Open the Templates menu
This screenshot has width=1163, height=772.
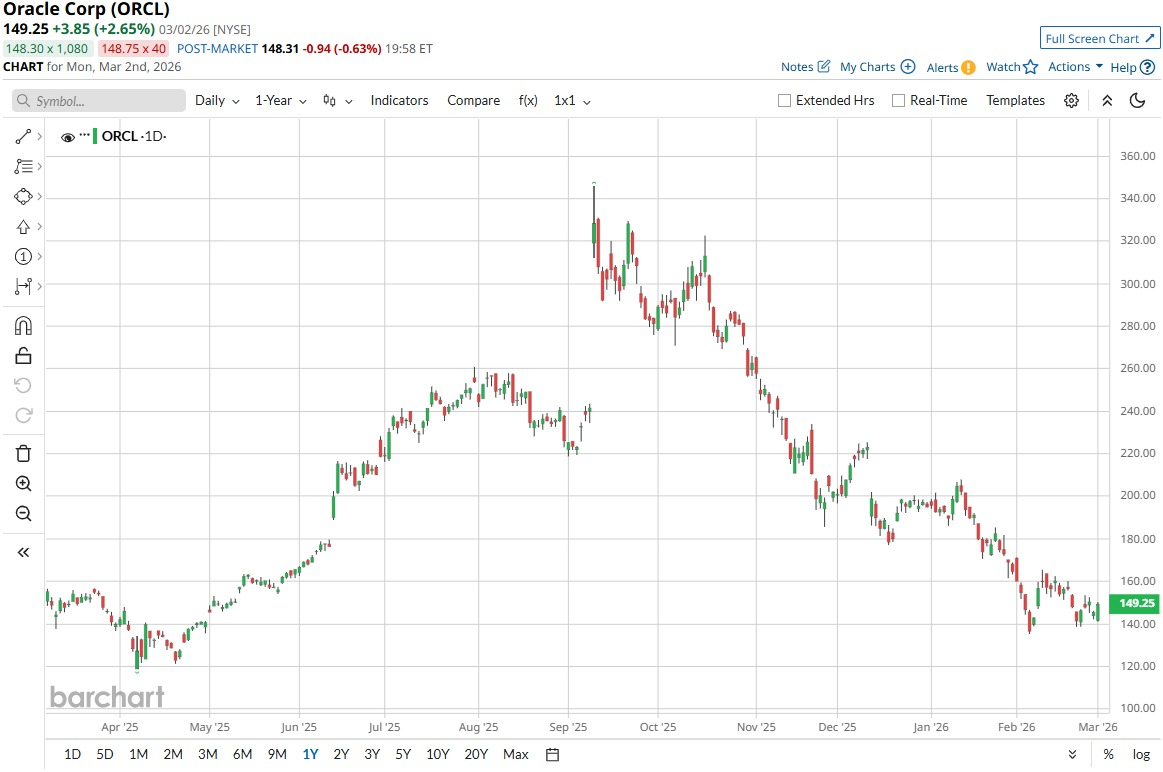[x=1015, y=101]
